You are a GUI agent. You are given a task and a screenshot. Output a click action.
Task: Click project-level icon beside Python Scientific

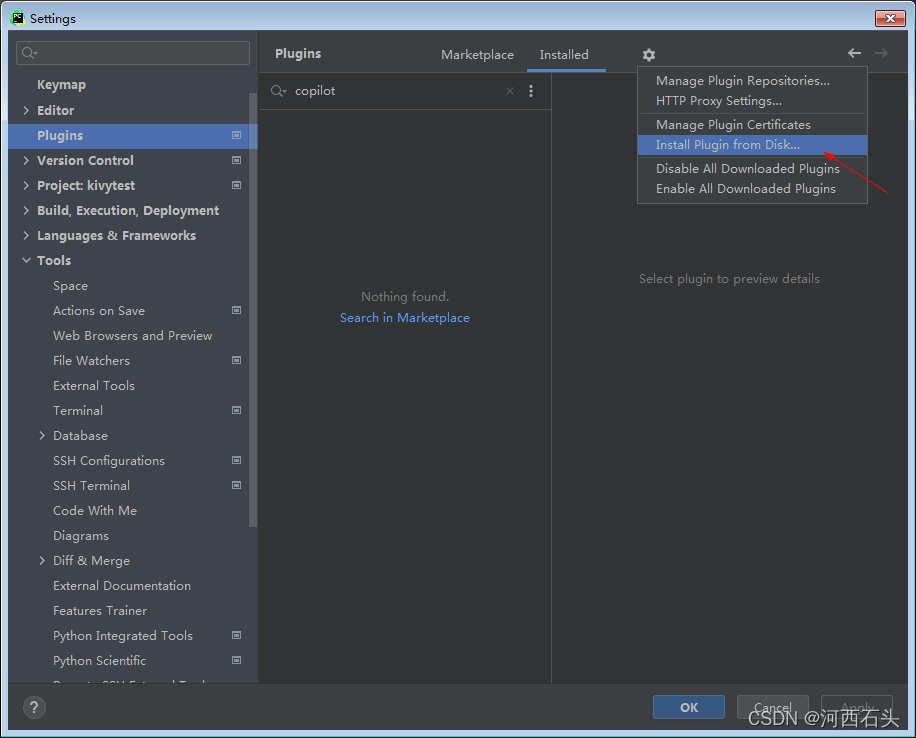click(237, 660)
